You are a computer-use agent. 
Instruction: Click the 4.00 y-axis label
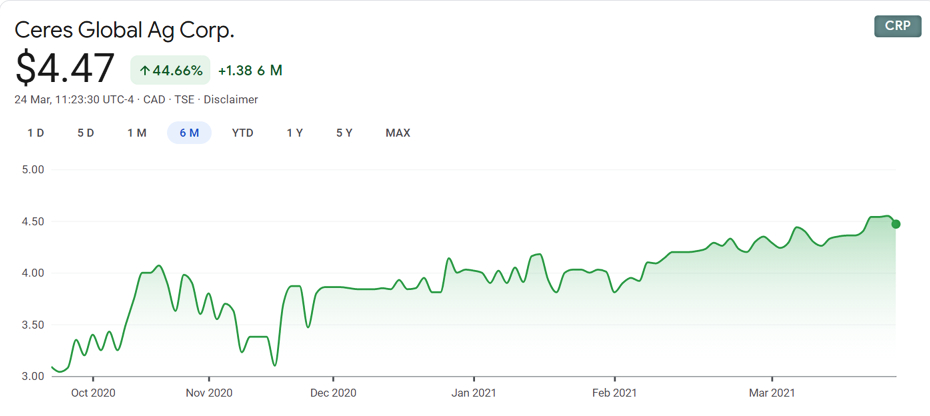[x=34, y=273]
